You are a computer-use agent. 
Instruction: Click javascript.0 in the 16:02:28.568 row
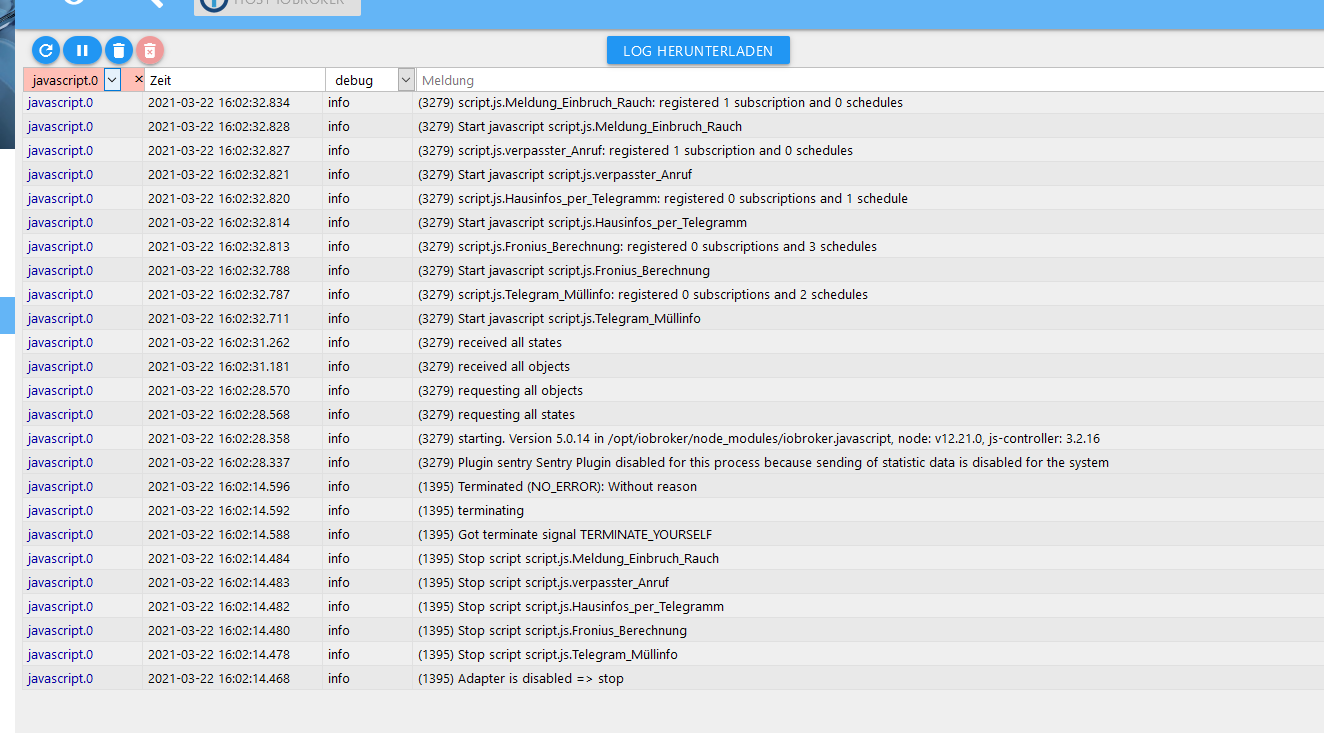click(x=60, y=415)
